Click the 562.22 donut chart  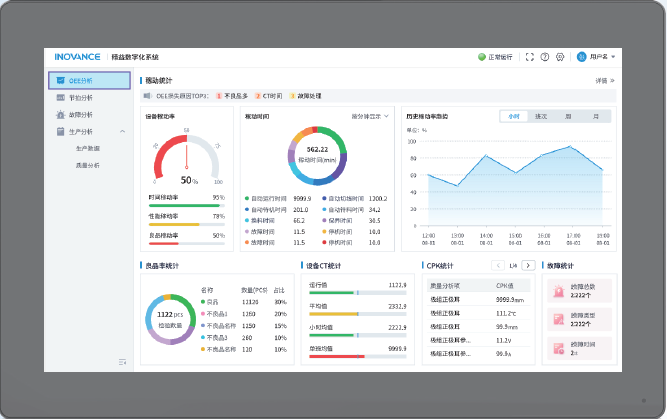tap(317, 156)
